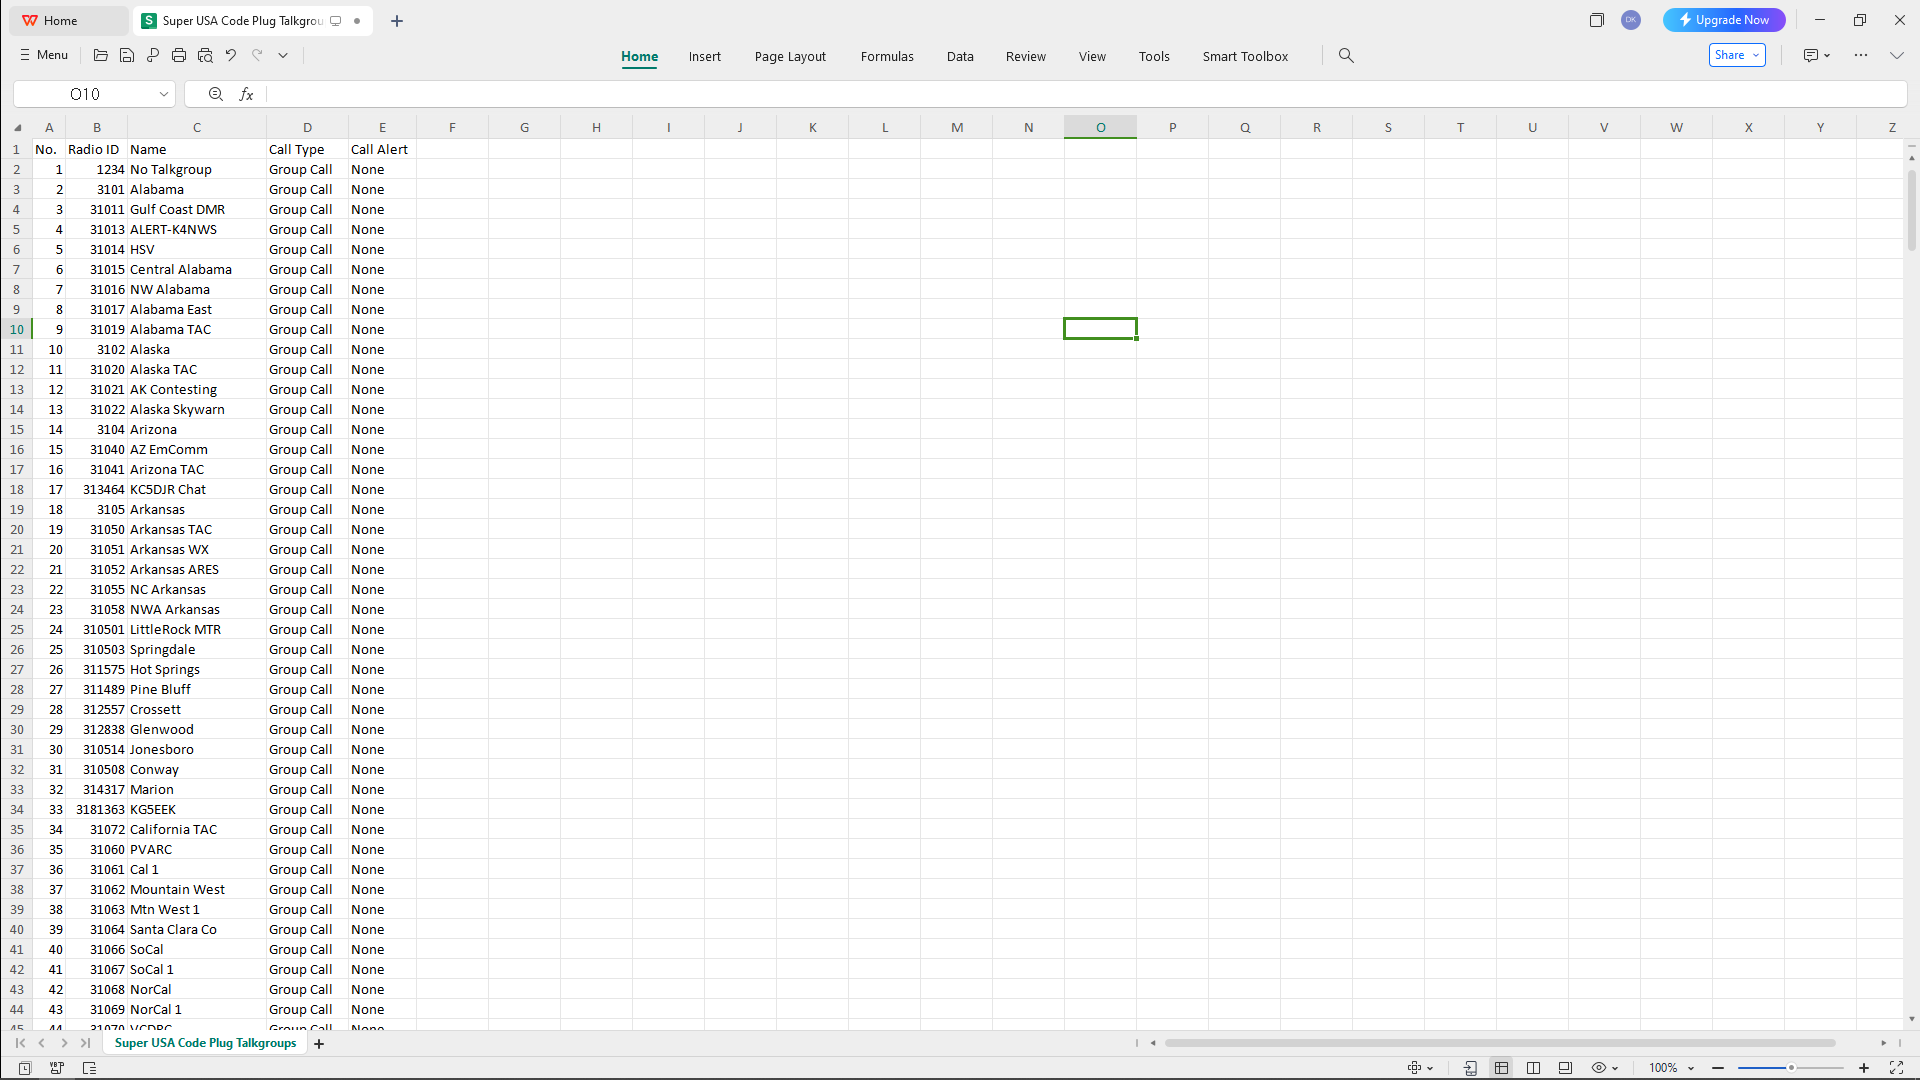Save the workbook with the Save icon
The width and height of the screenshot is (1920, 1080).
click(127, 56)
